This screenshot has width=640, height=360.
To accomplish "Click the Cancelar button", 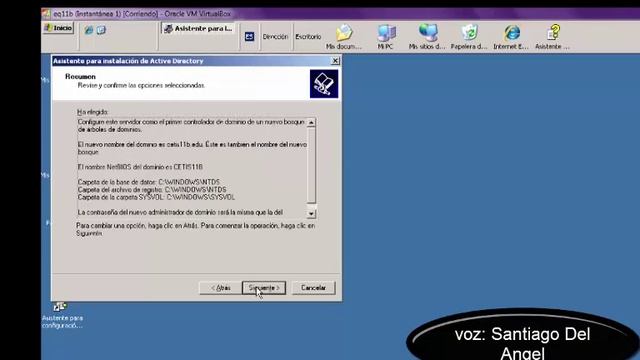I will (x=313, y=288).
